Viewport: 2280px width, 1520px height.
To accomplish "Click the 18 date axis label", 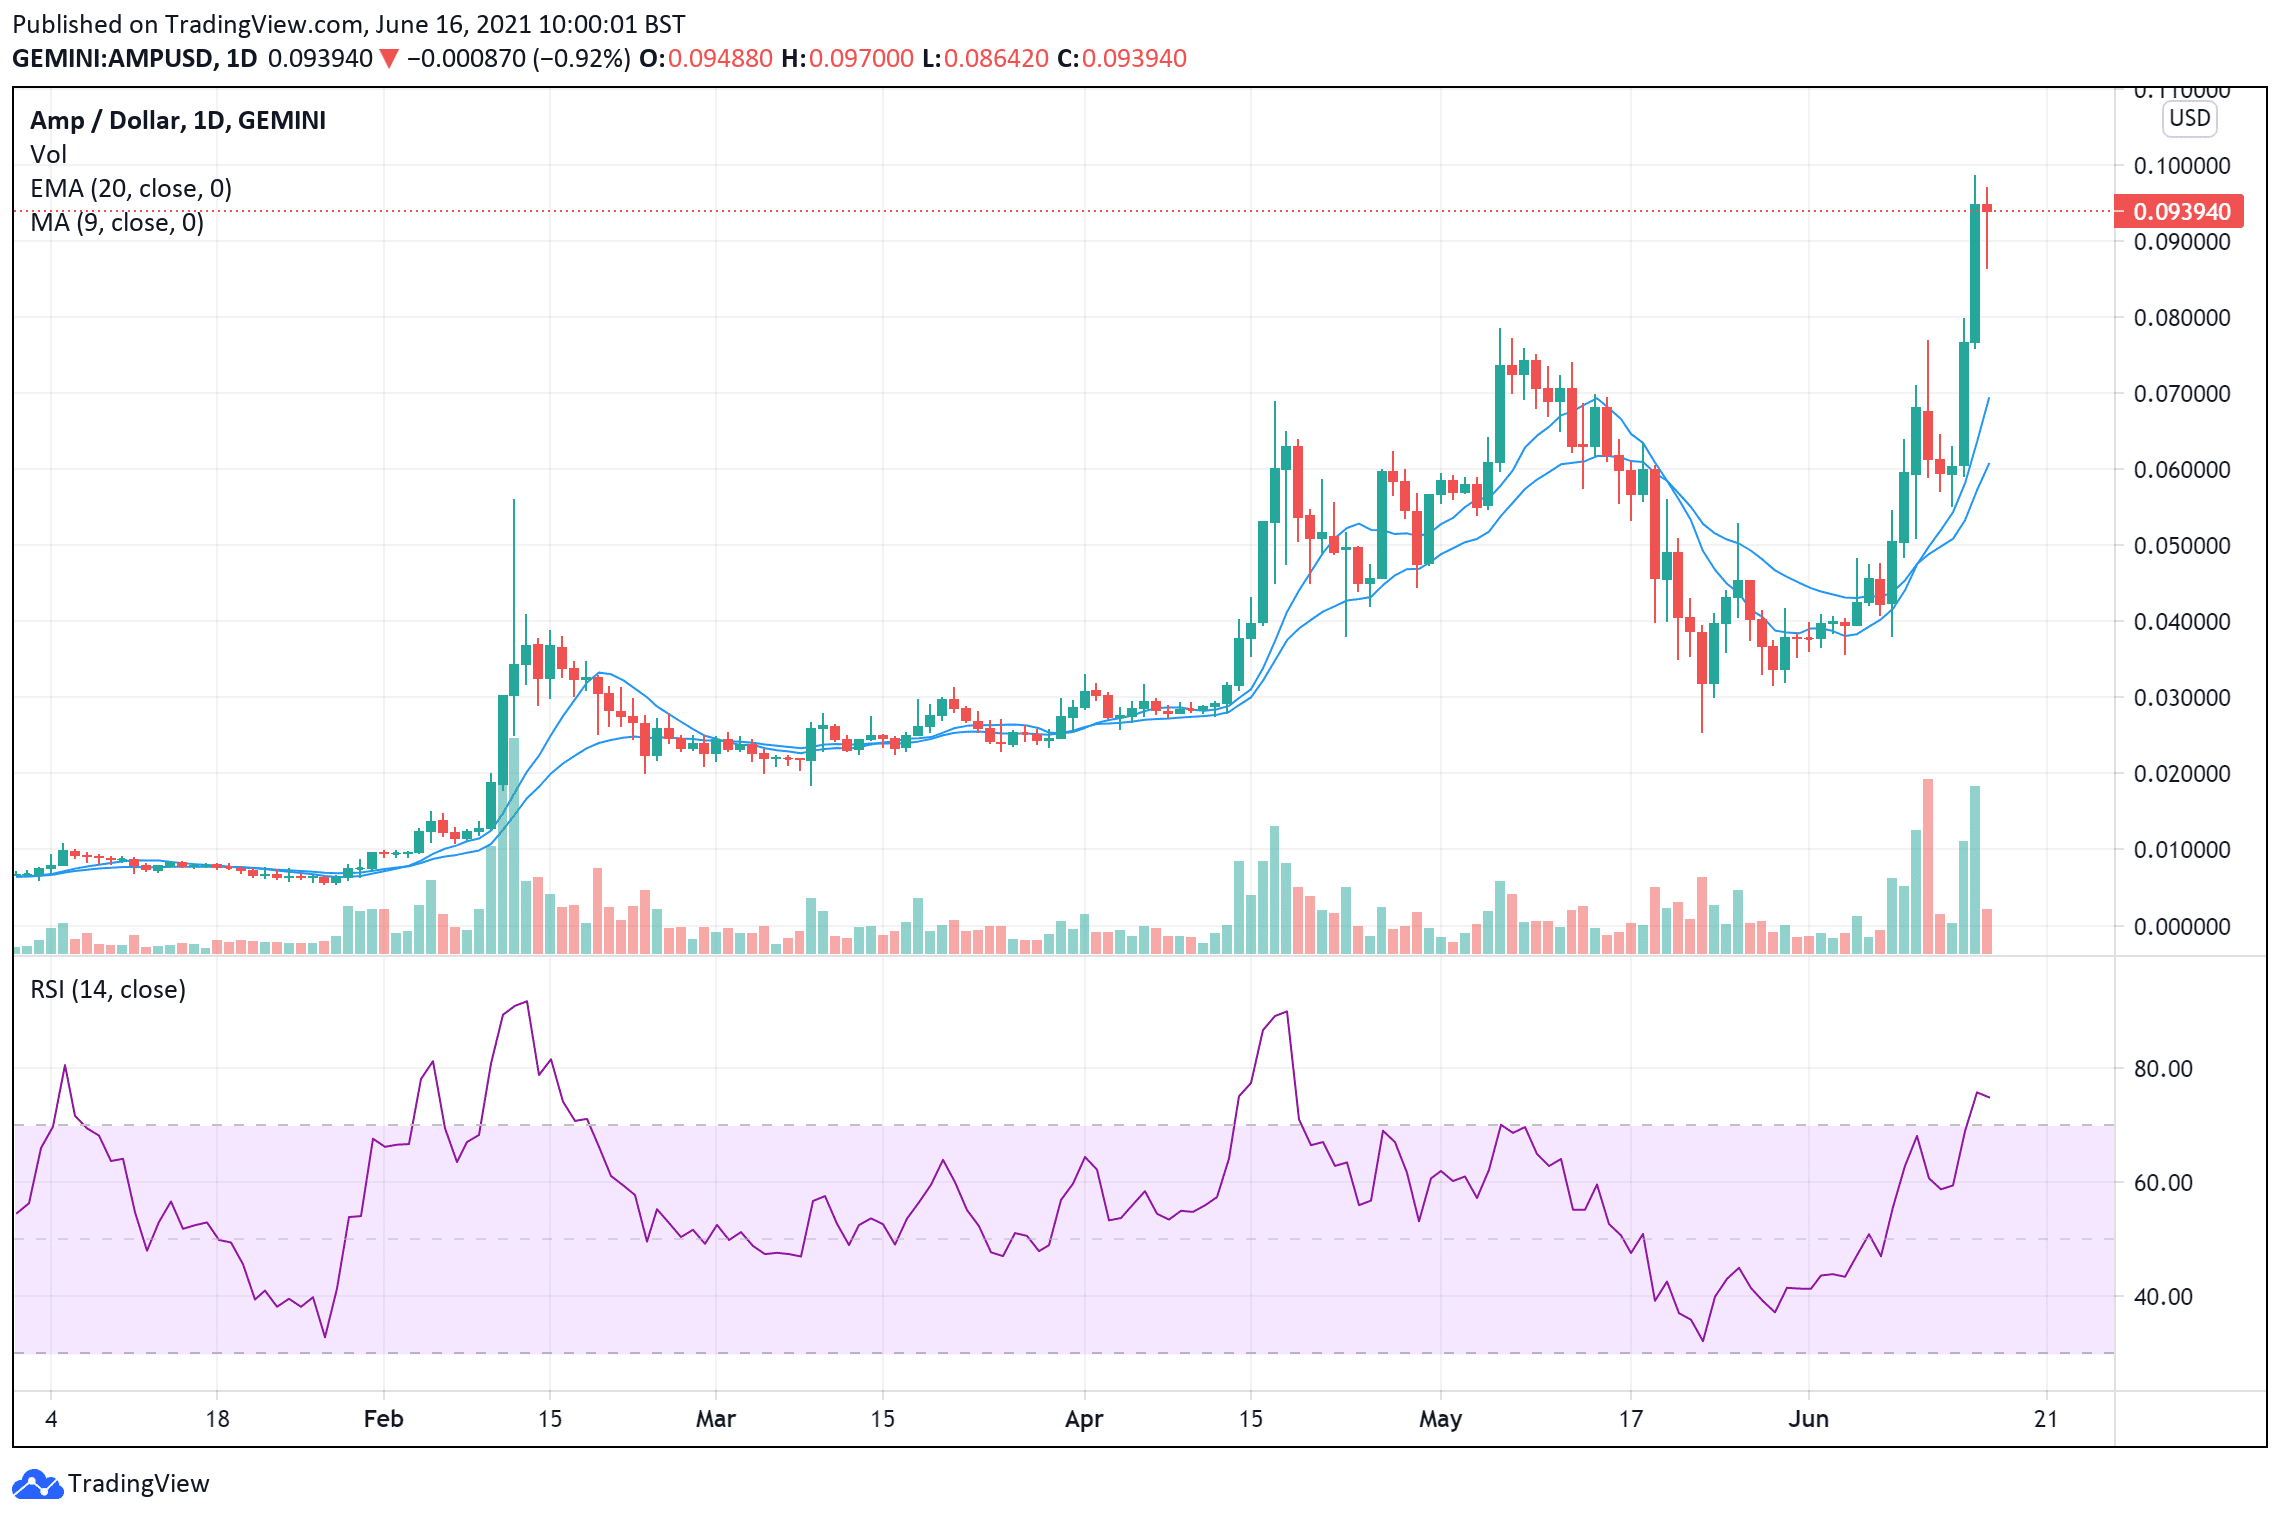I will point(217,1419).
